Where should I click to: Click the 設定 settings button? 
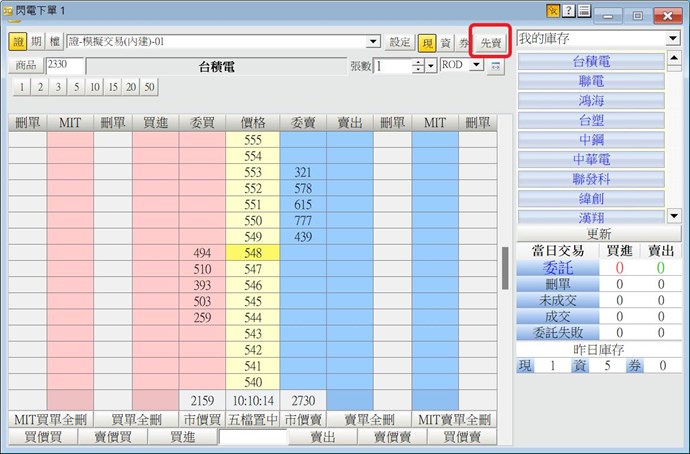[400, 42]
